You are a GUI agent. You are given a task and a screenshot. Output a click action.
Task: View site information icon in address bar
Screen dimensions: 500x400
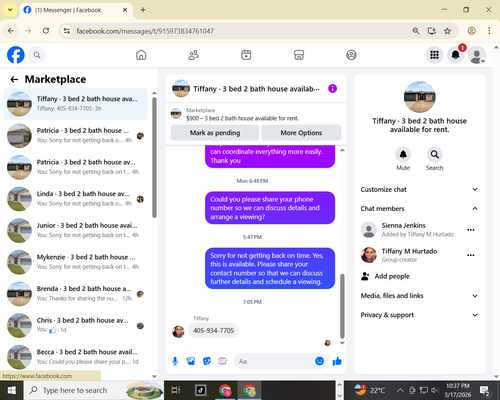(67, 31)
